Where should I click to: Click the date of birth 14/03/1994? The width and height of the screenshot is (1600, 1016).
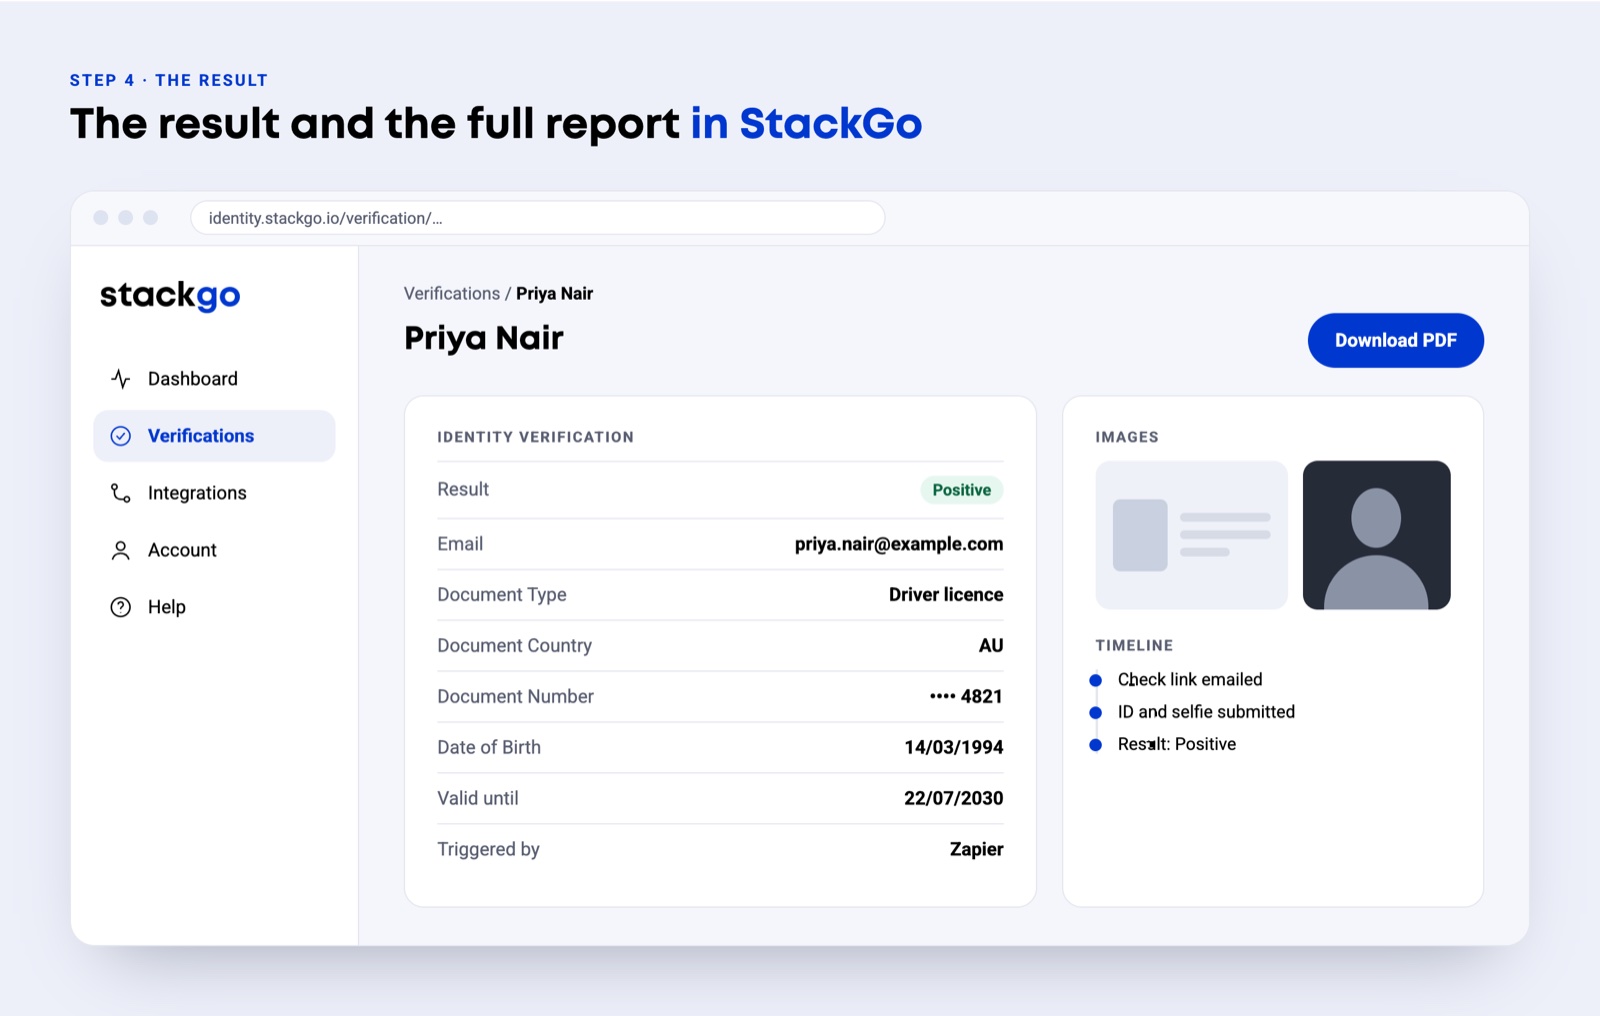pos(954,747)
